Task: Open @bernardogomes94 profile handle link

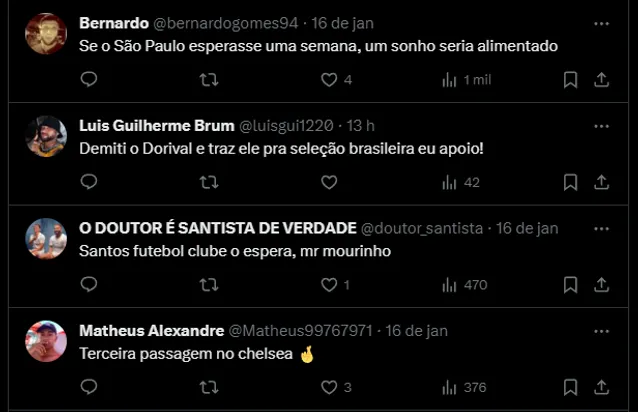Action: point(245,23)
